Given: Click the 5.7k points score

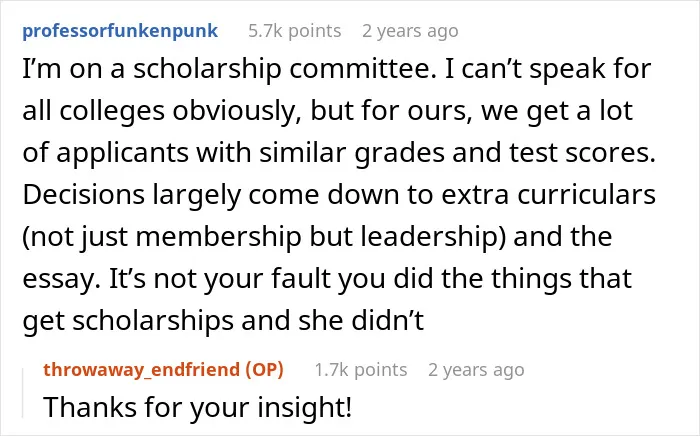Looking at the screenshot, I should point(295,31).
